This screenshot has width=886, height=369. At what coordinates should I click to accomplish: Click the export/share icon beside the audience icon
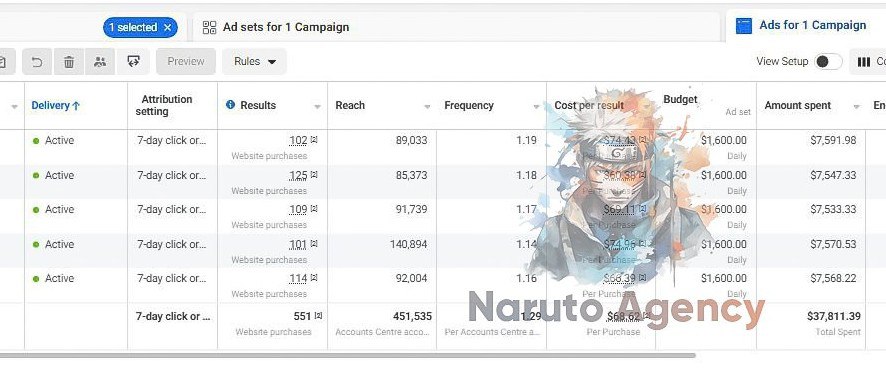[x=133, y=62]
